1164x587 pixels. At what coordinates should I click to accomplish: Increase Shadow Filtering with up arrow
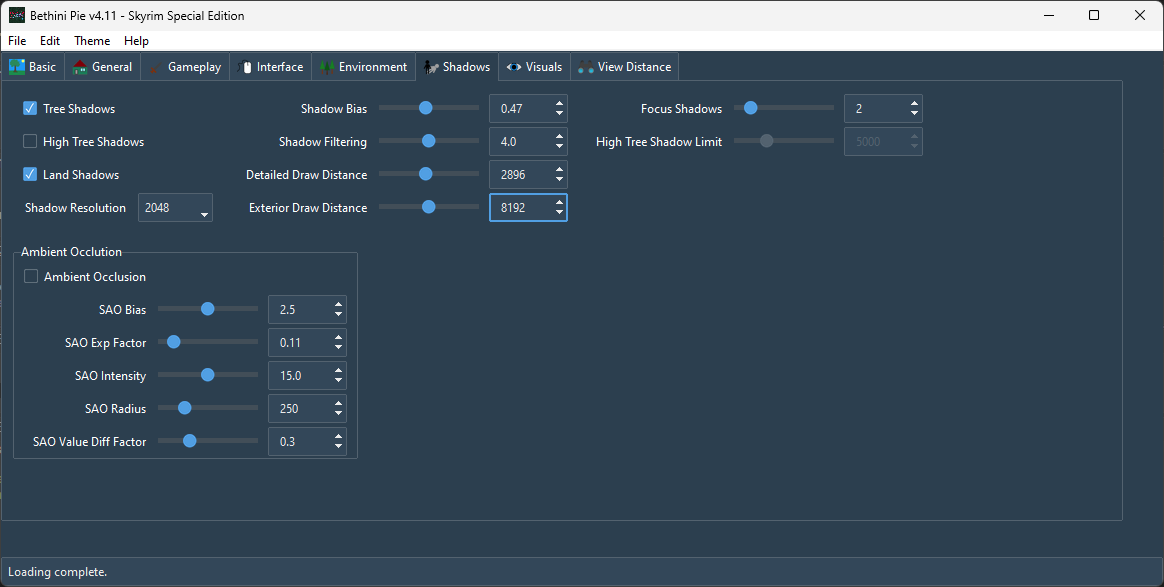coord(559,136)
